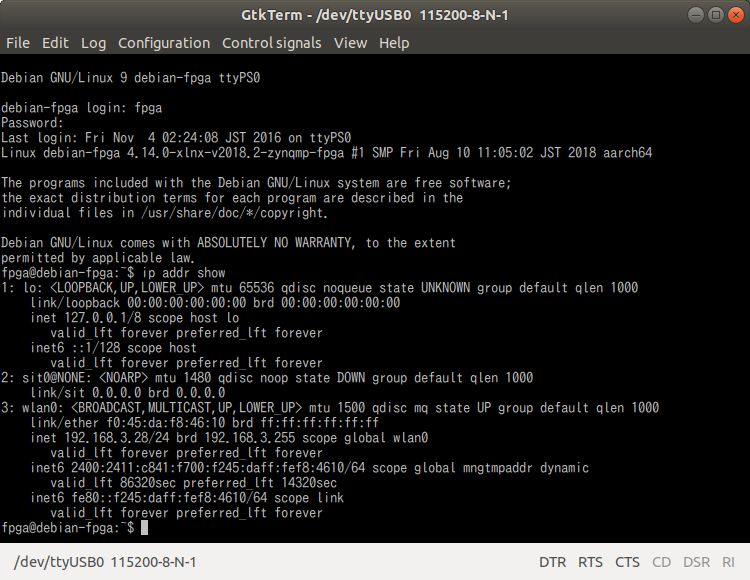The height and width of the screenshot is (580, 750).
Task: Click the CD signal indicator
Action: tap(662, 562)
